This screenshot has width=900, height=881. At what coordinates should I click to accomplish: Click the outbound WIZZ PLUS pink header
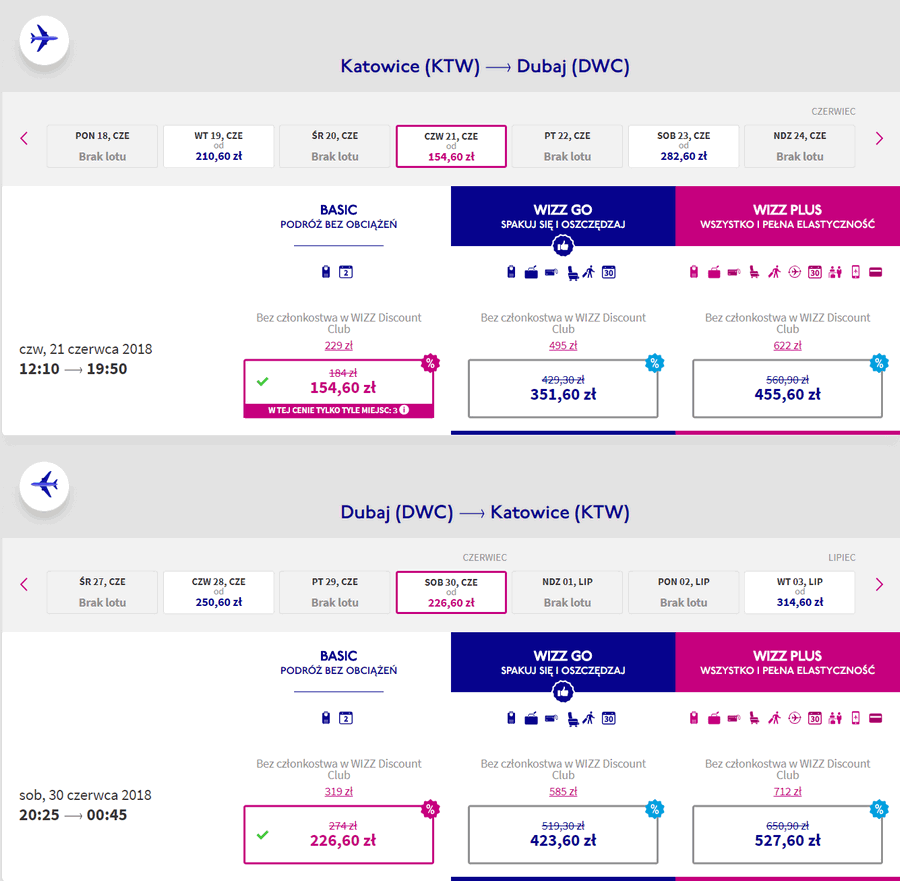pyautogui.click(x=788, y=216)
